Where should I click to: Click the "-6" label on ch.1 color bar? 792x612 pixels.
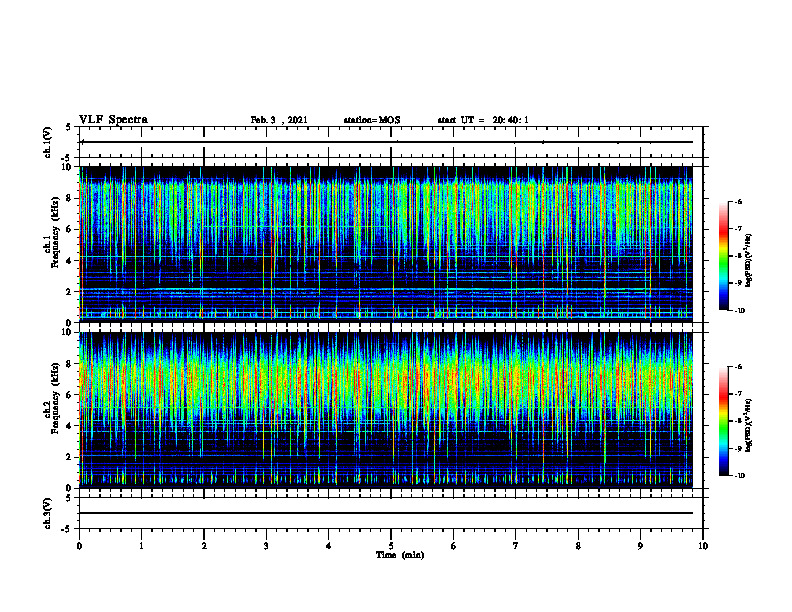739,202
